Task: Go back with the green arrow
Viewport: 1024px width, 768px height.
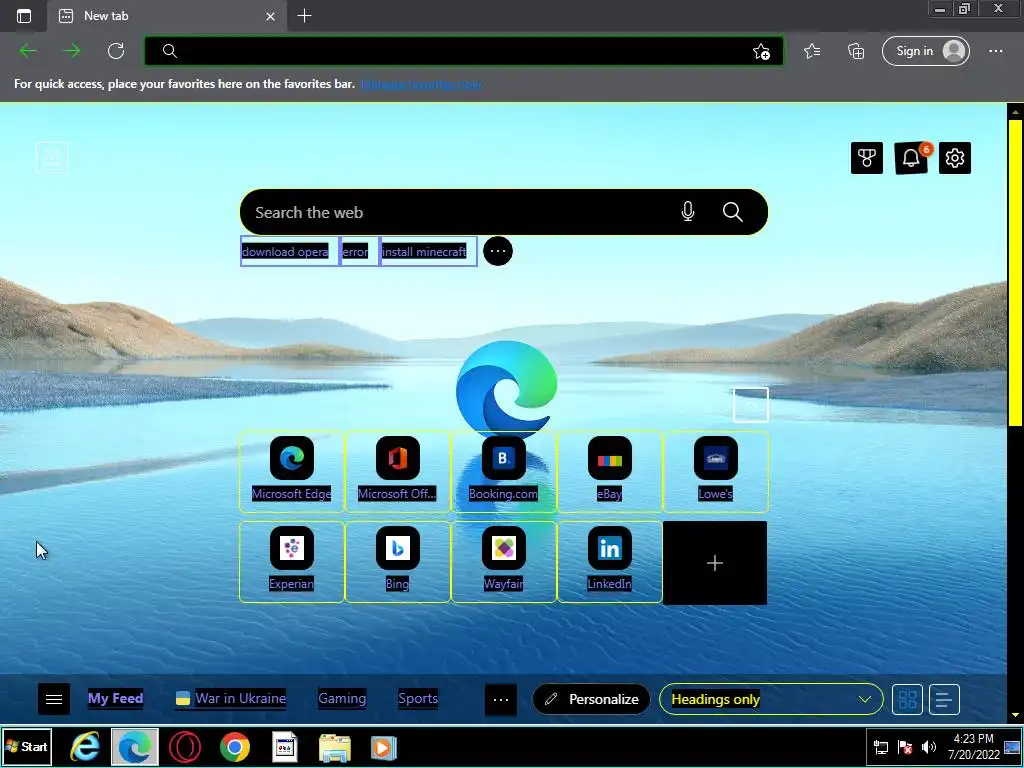Action: click(28, 51)
